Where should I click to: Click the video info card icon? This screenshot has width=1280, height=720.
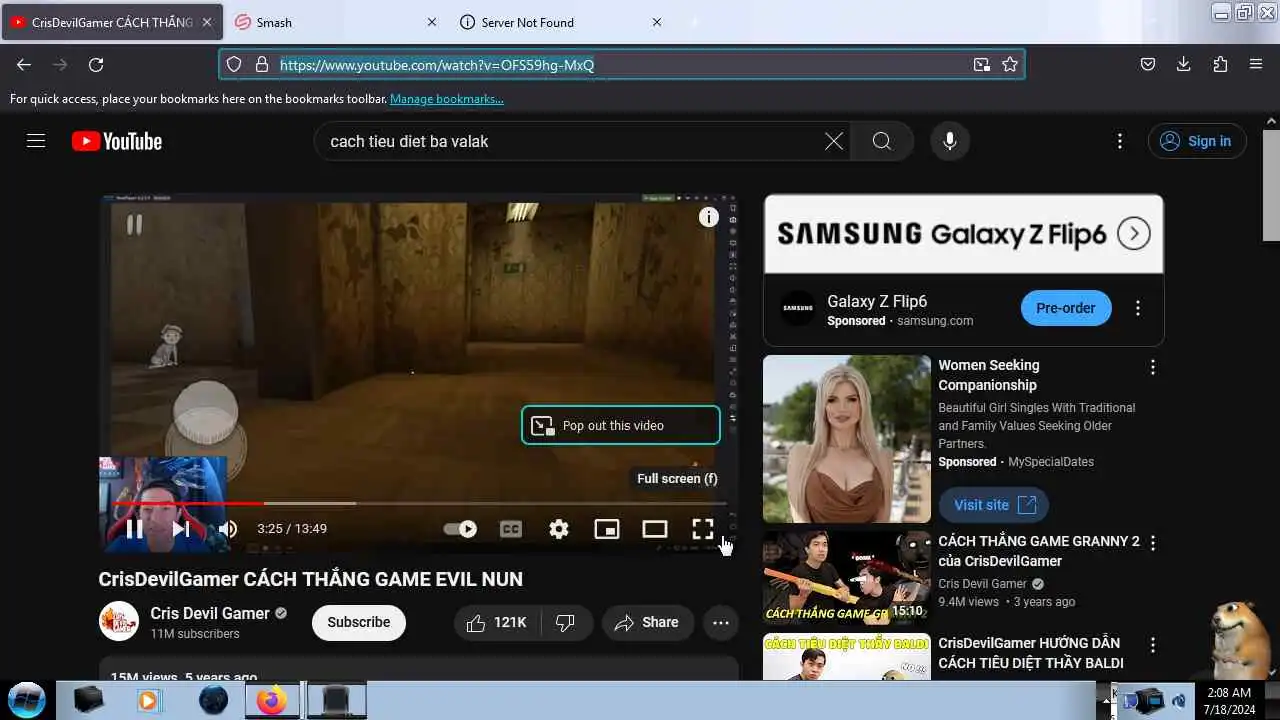tap(709, 217)
